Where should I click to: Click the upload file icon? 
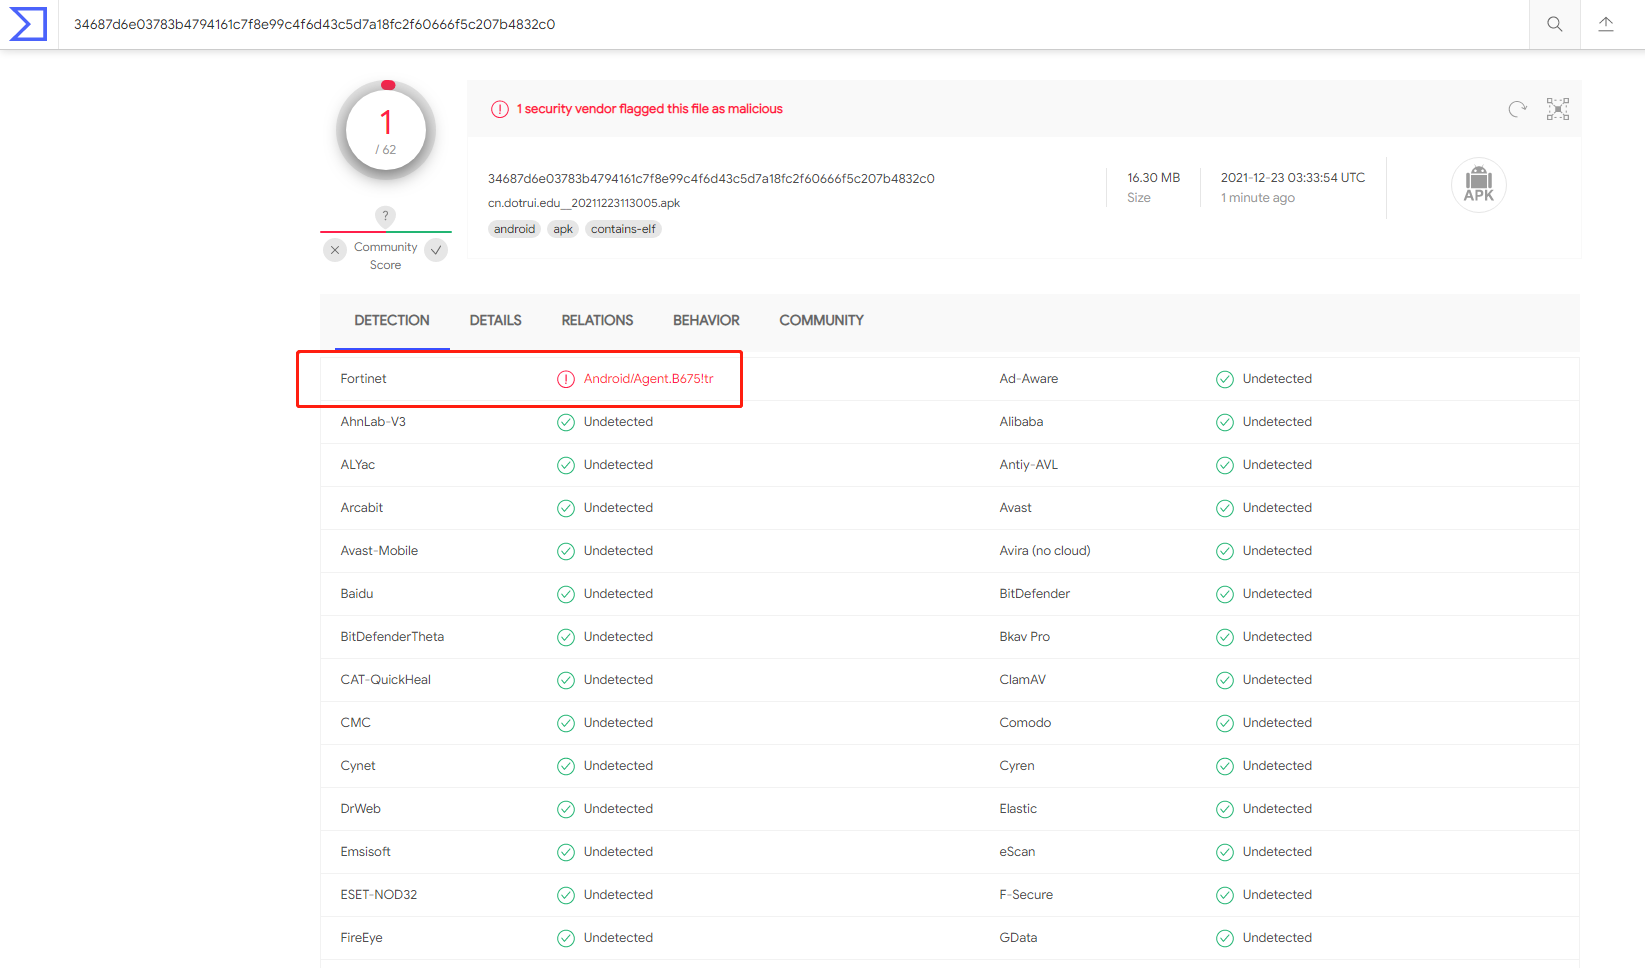[1606, 24]
